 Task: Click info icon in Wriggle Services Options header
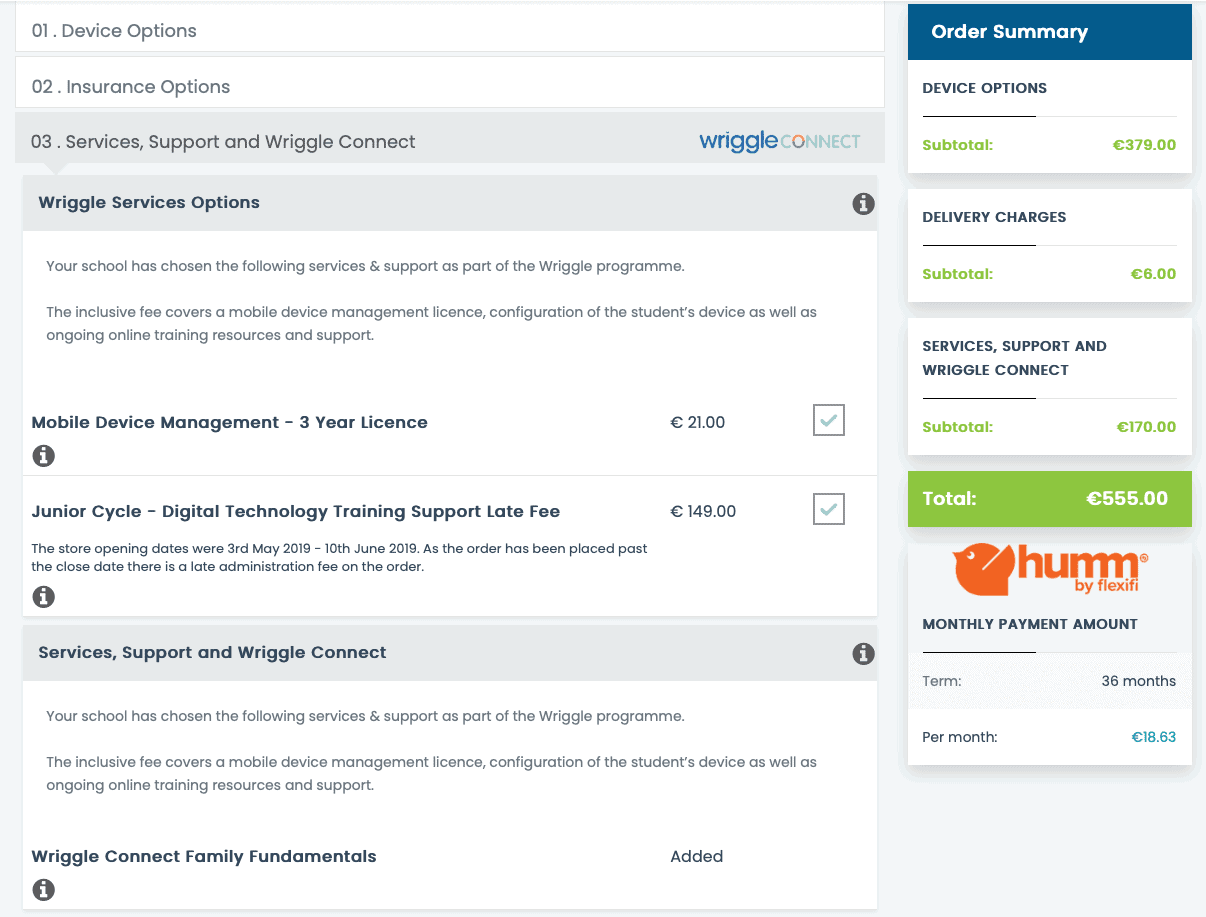pyautogui.click(x=863, y=203)
